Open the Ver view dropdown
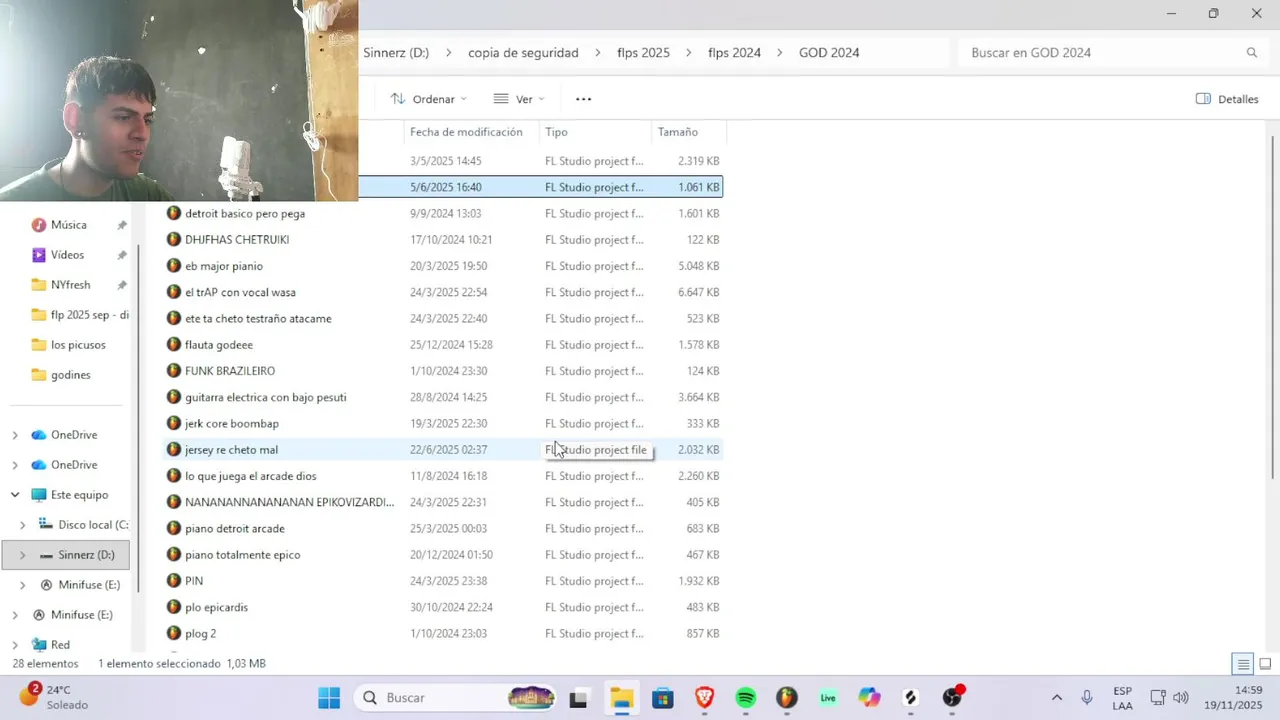1280x720 pixels. click(x=519, y=99)
